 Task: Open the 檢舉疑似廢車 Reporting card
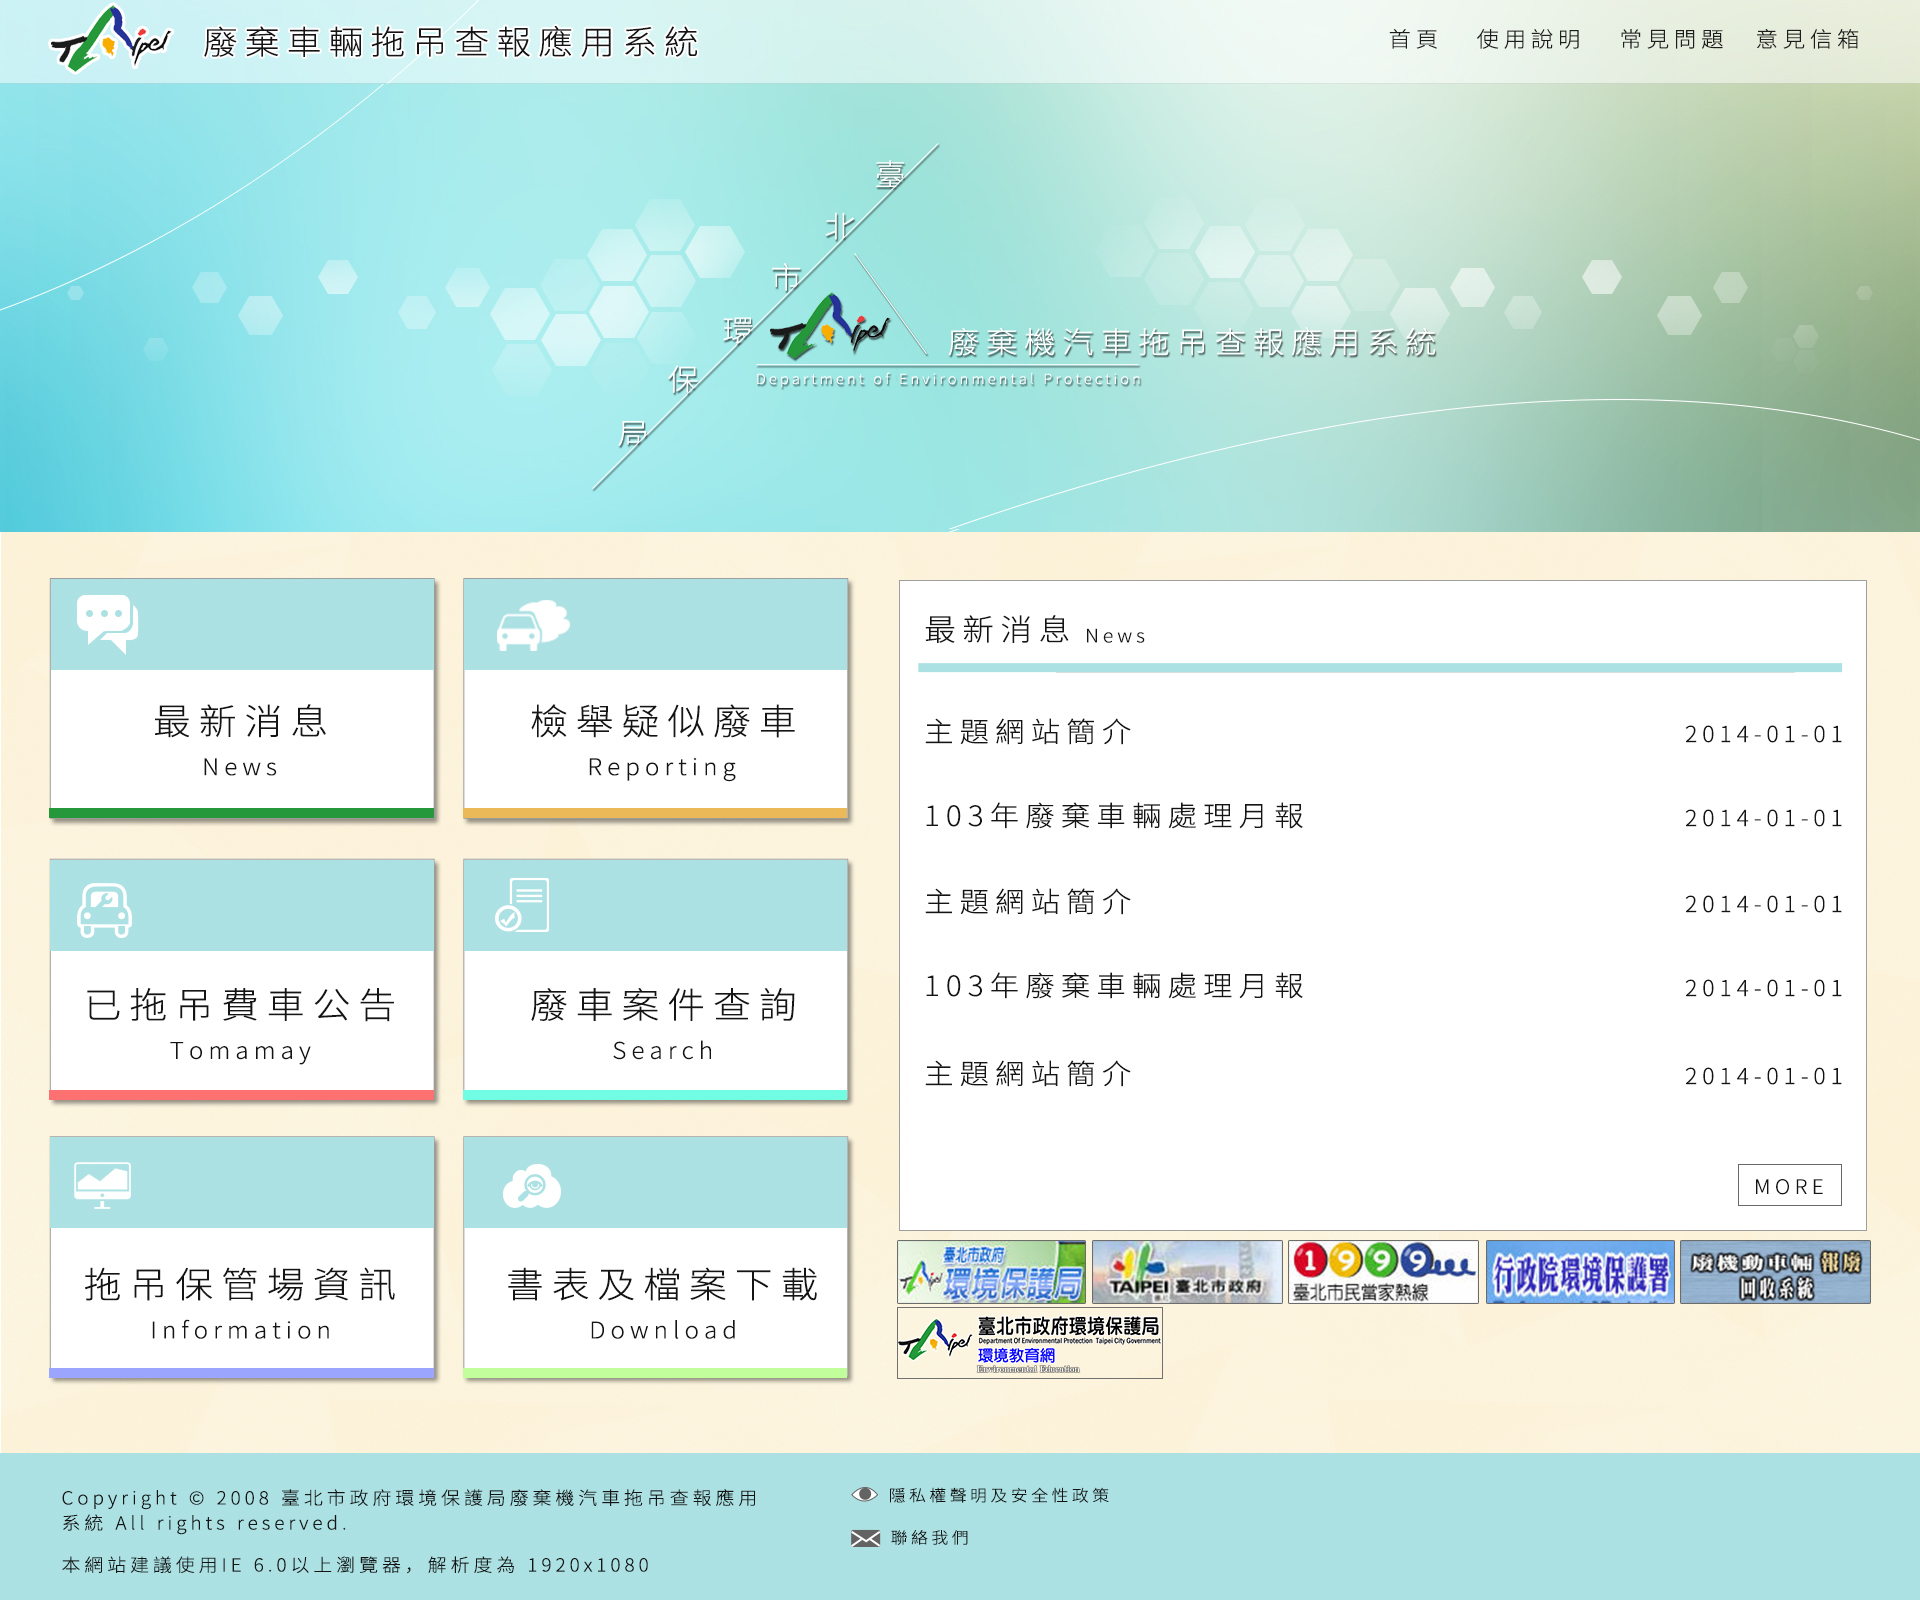click(656, 698)
